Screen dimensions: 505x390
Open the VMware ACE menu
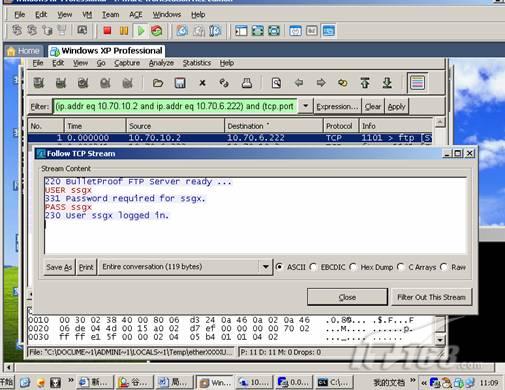(136, 15)
